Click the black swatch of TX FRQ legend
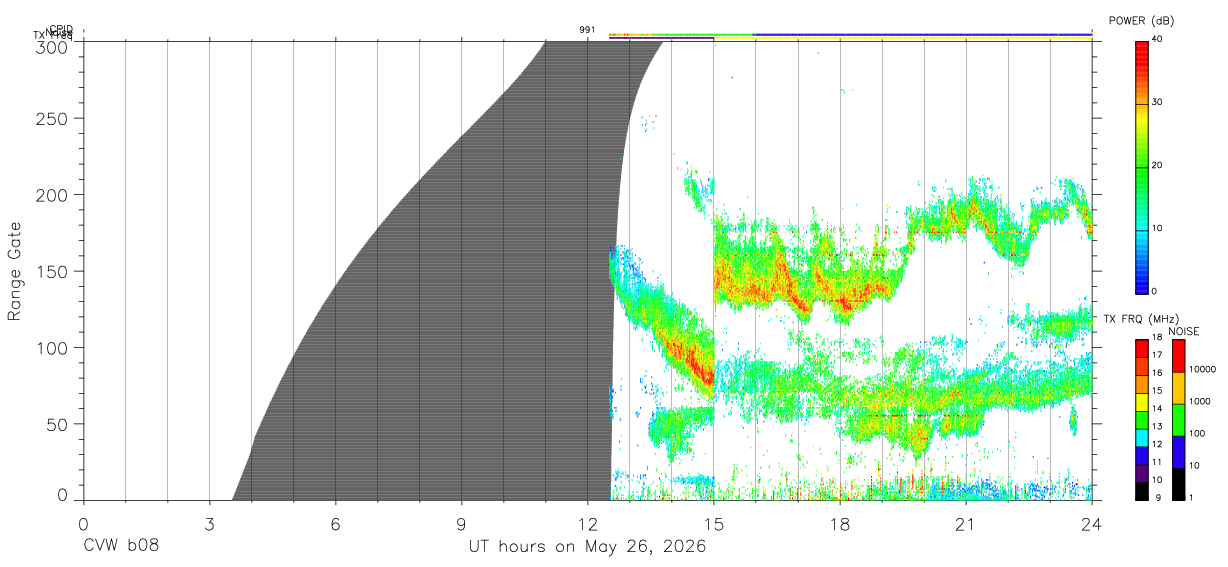Screen dimensions: 1228x567 click(1141, 492)
